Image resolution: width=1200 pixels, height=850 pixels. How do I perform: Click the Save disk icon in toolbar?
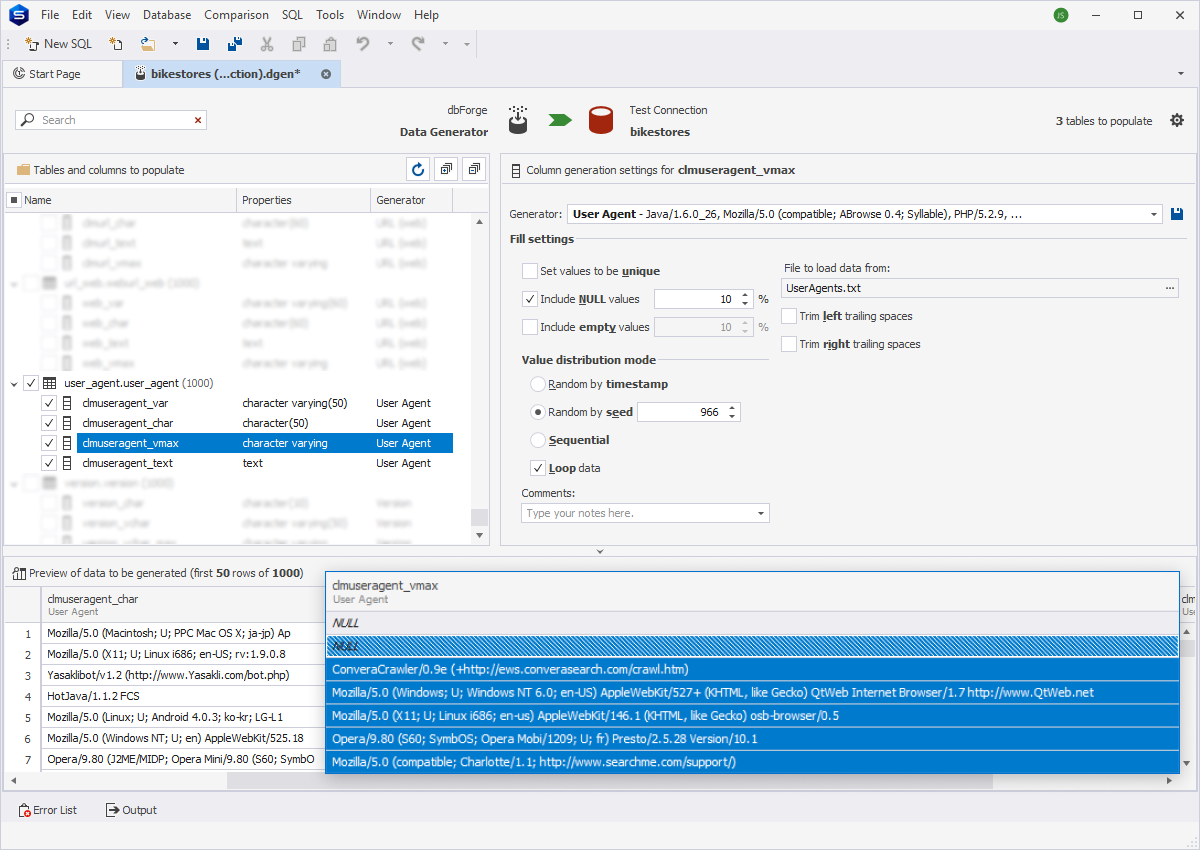203,44
